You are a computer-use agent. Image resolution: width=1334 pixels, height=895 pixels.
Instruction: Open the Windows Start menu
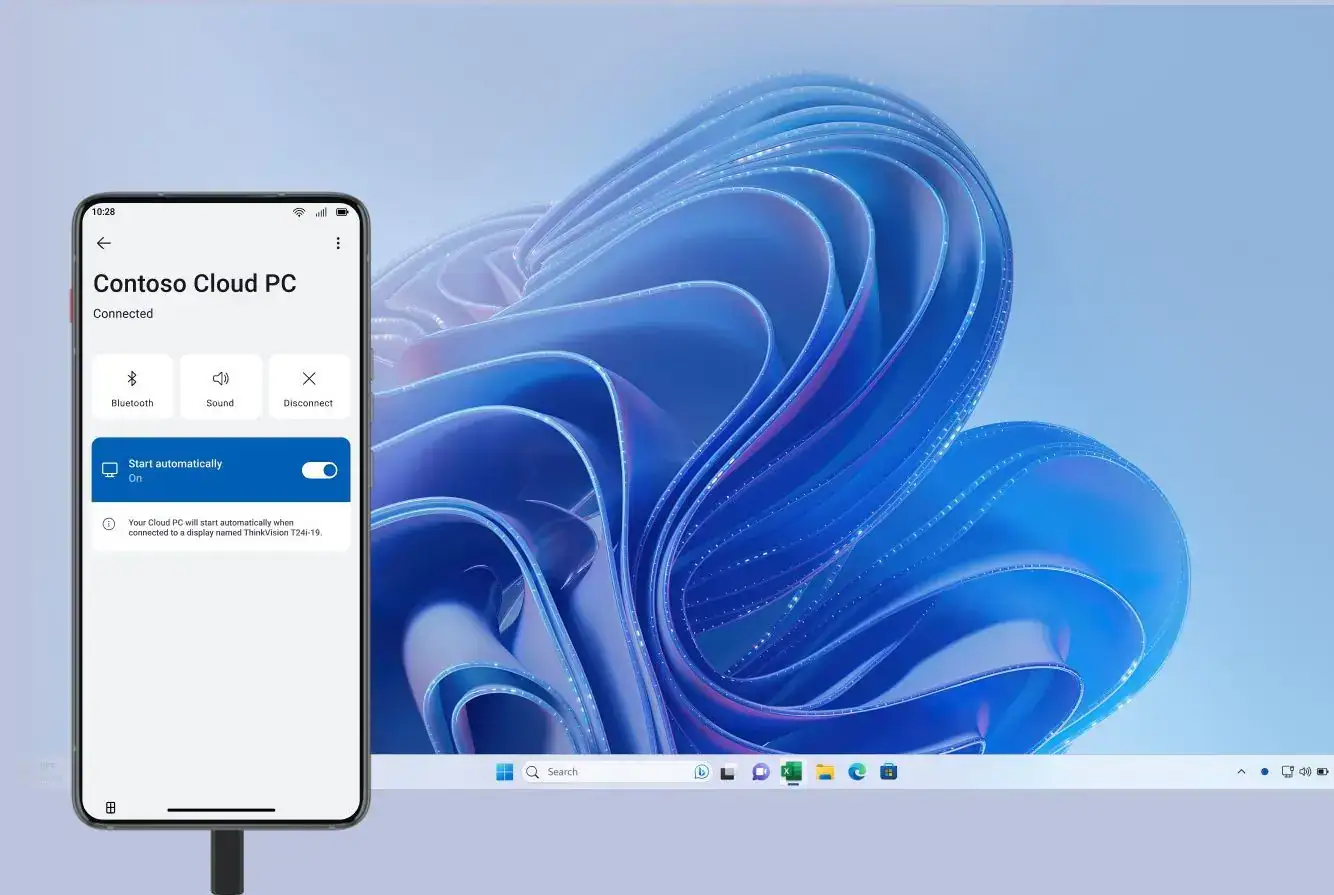click(505, 772)
